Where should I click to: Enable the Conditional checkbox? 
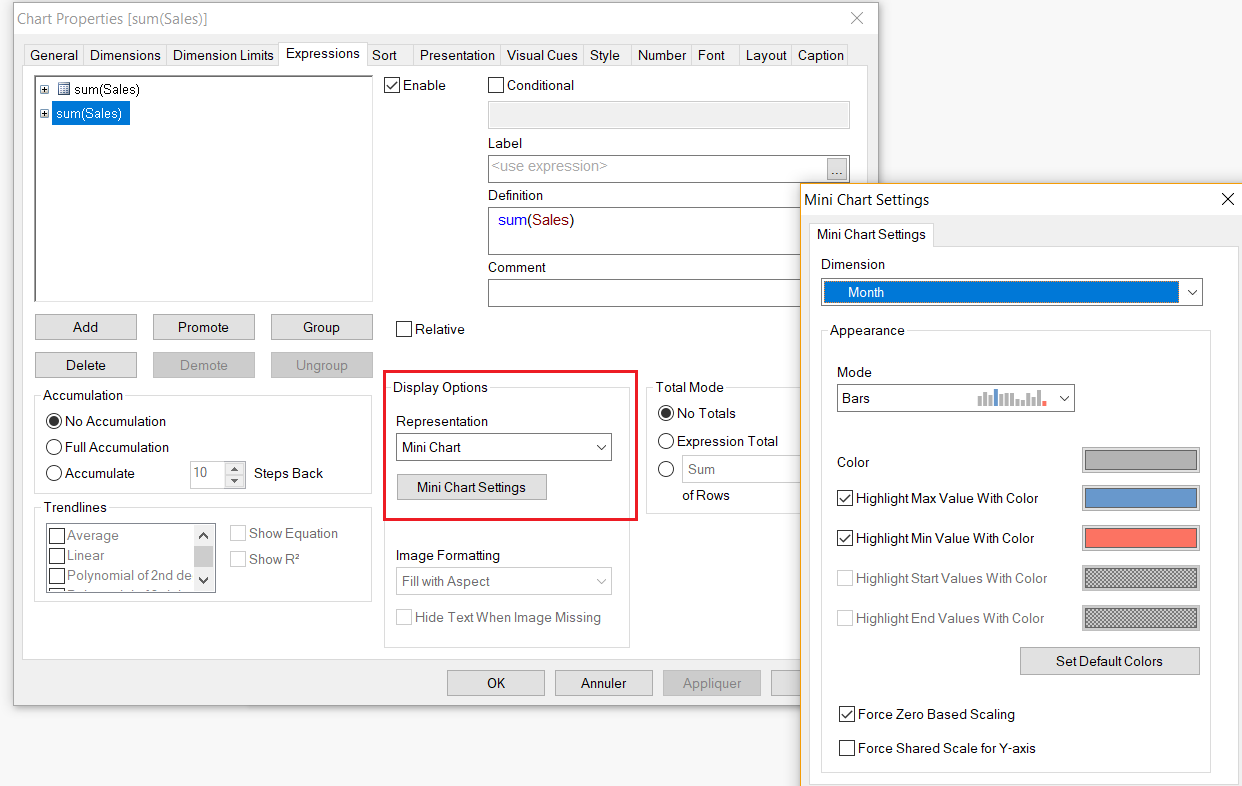(496, 86)
